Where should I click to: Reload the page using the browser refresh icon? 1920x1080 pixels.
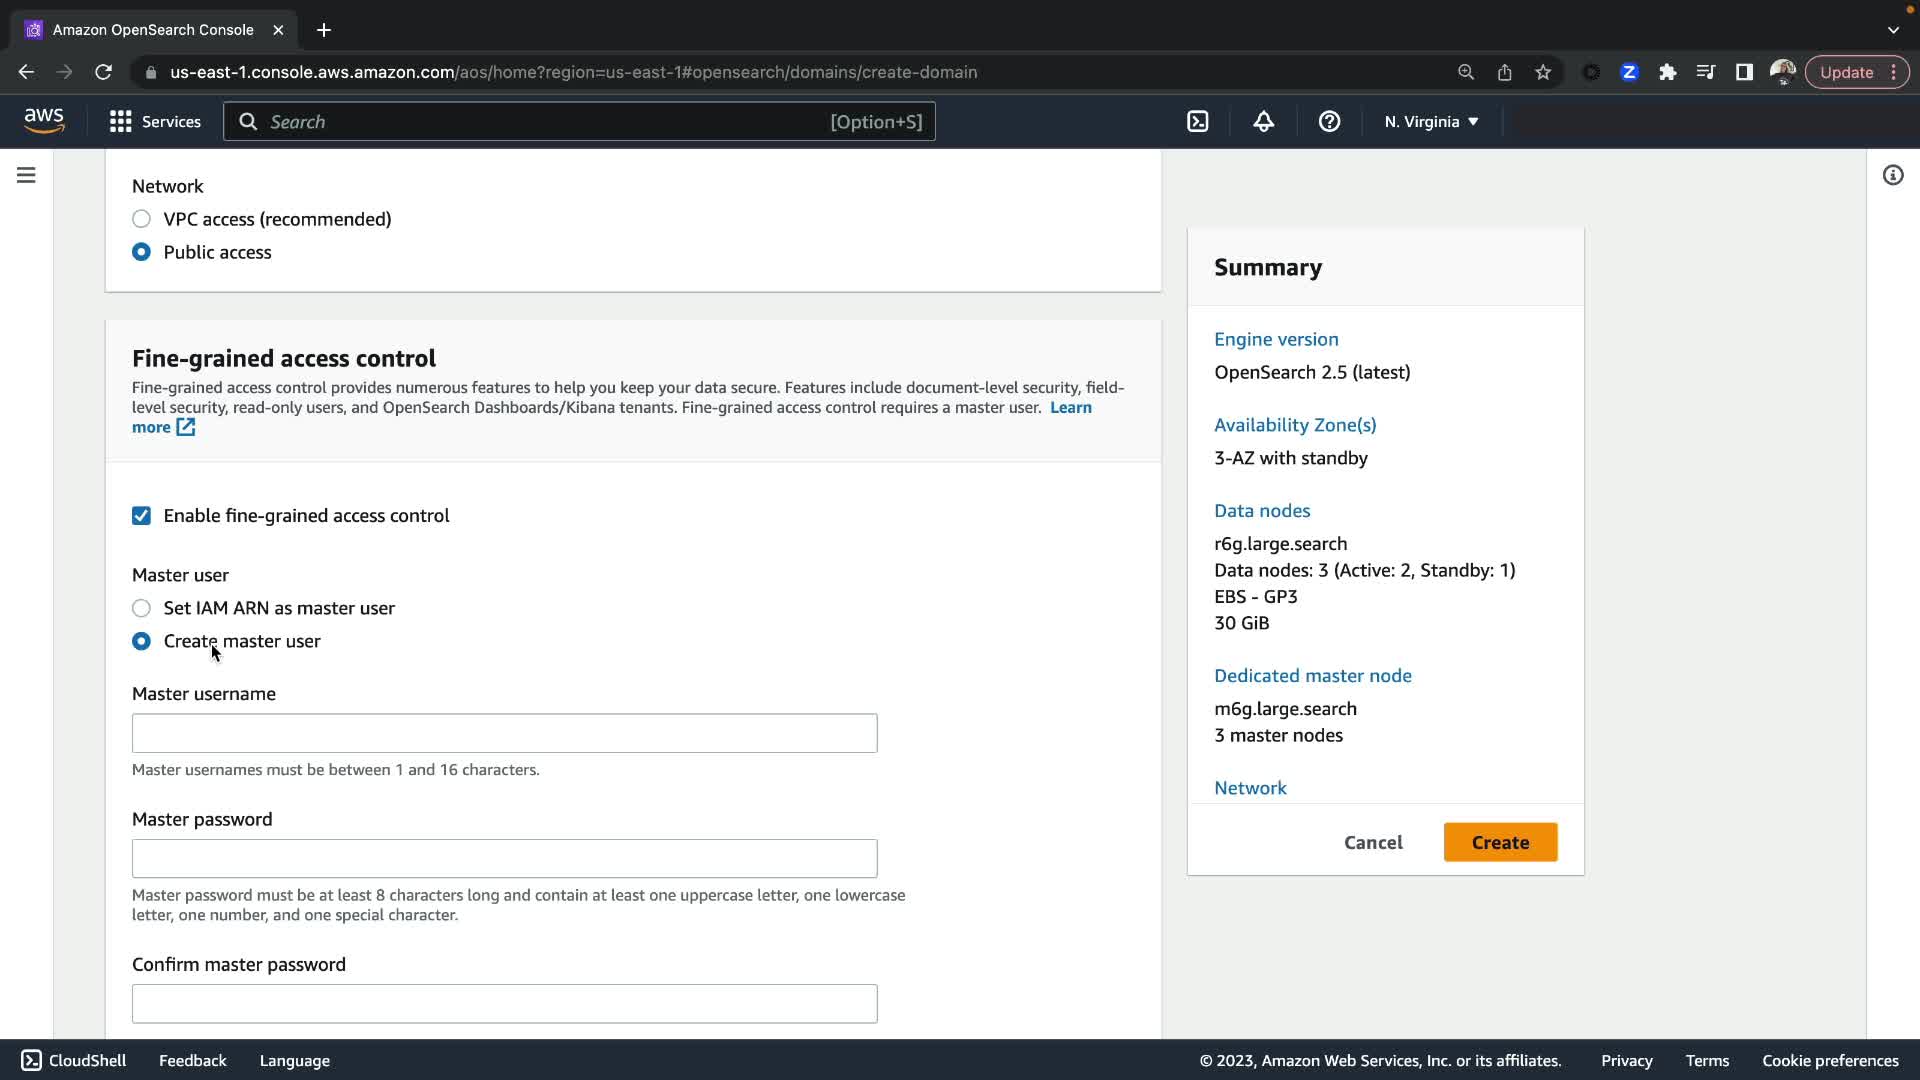103,72
